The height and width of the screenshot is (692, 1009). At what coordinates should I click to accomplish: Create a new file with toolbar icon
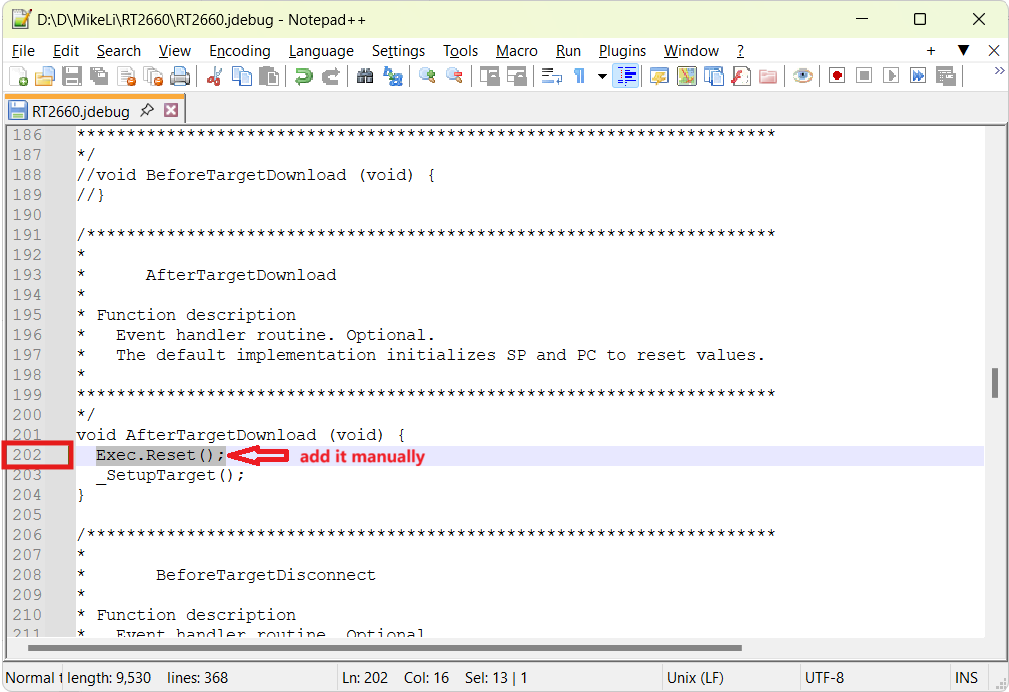pyautogui.click(x=18, y=77)
